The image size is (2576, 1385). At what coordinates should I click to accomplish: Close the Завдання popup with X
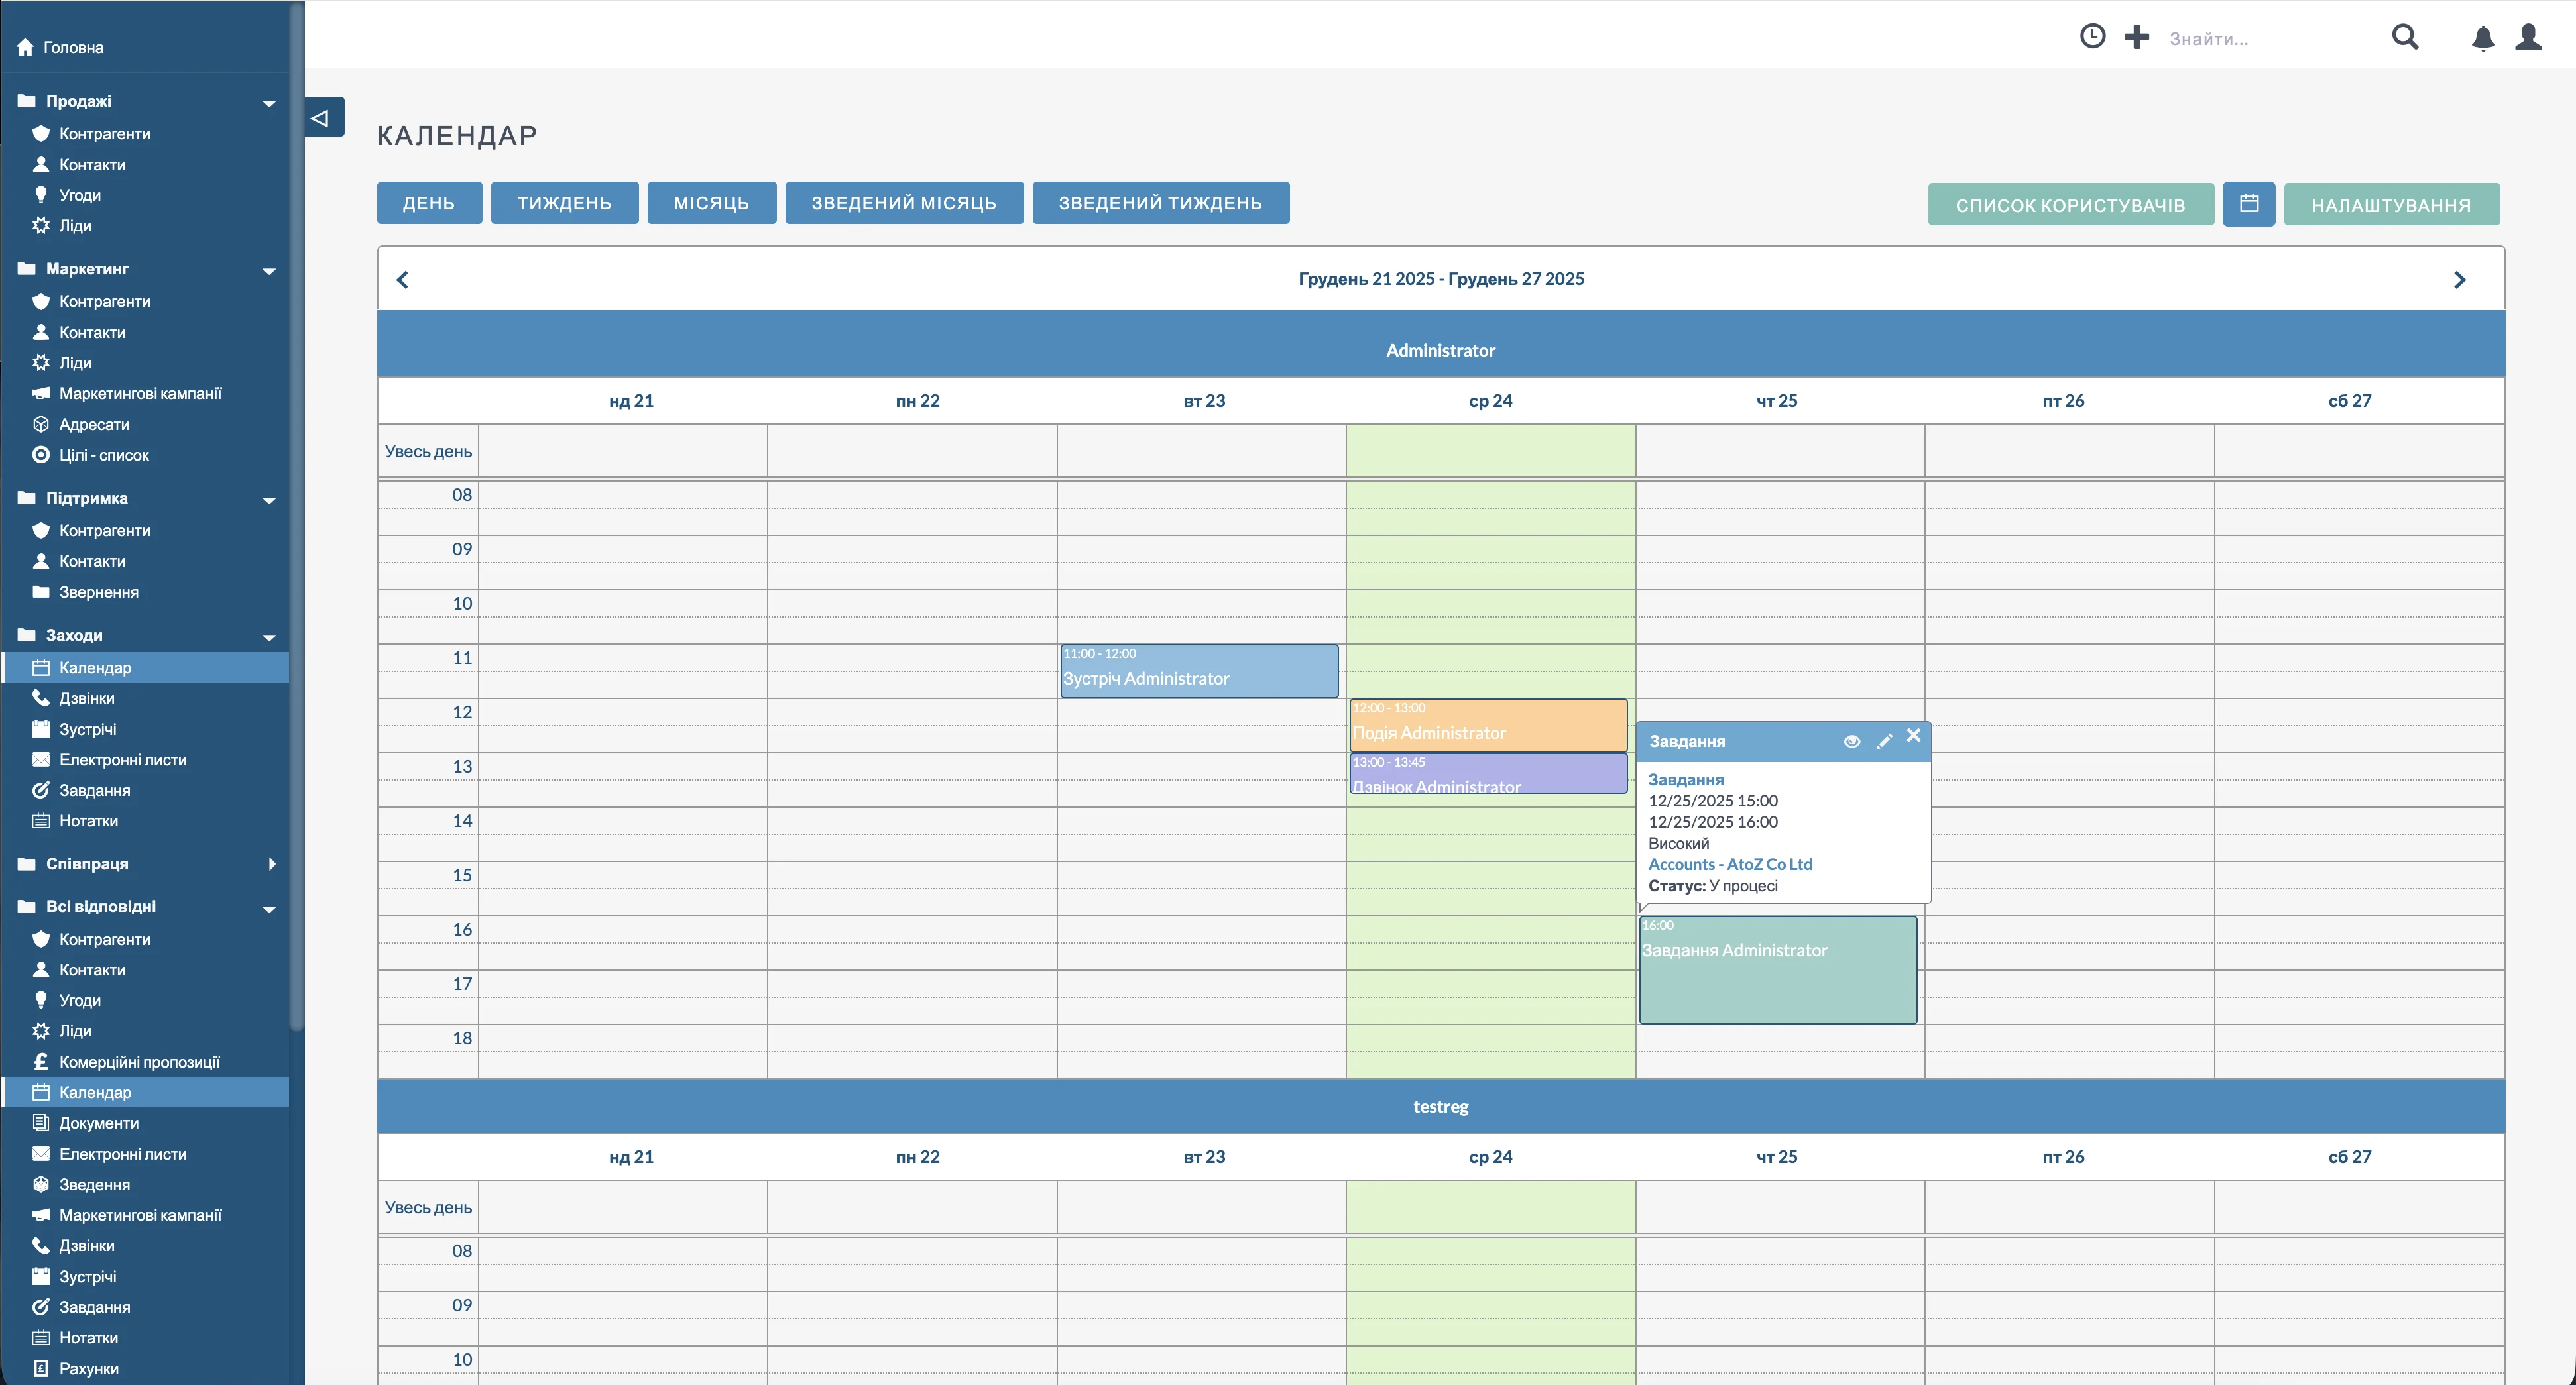[x=1913, y=736]
